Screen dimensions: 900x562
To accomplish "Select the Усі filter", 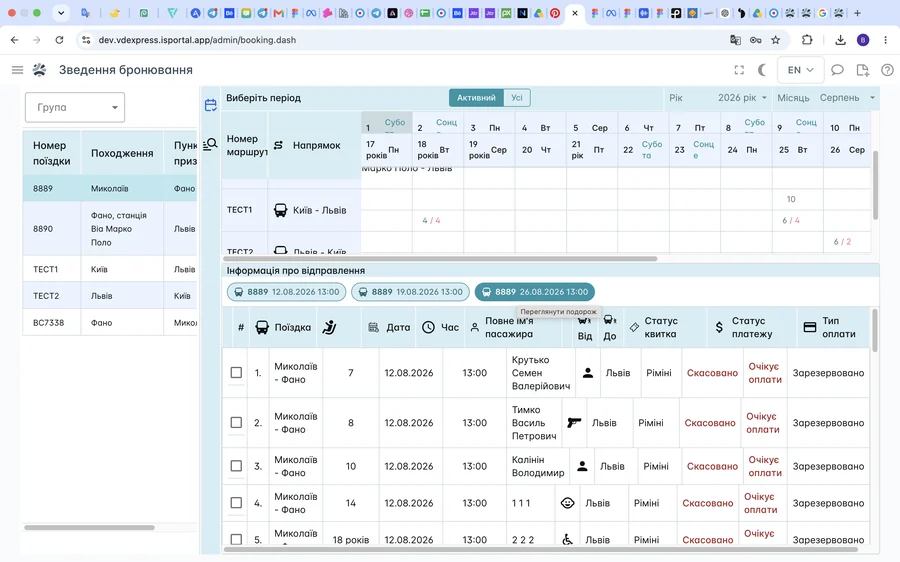I will [x=517, y=98].
